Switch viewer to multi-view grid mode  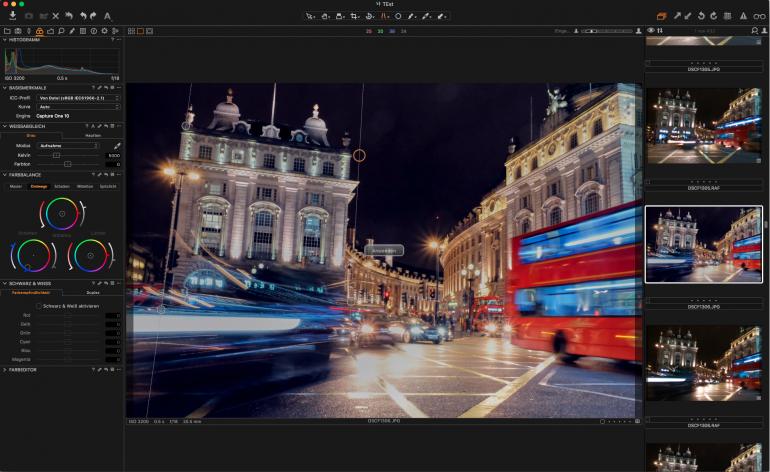coord(132,31)
